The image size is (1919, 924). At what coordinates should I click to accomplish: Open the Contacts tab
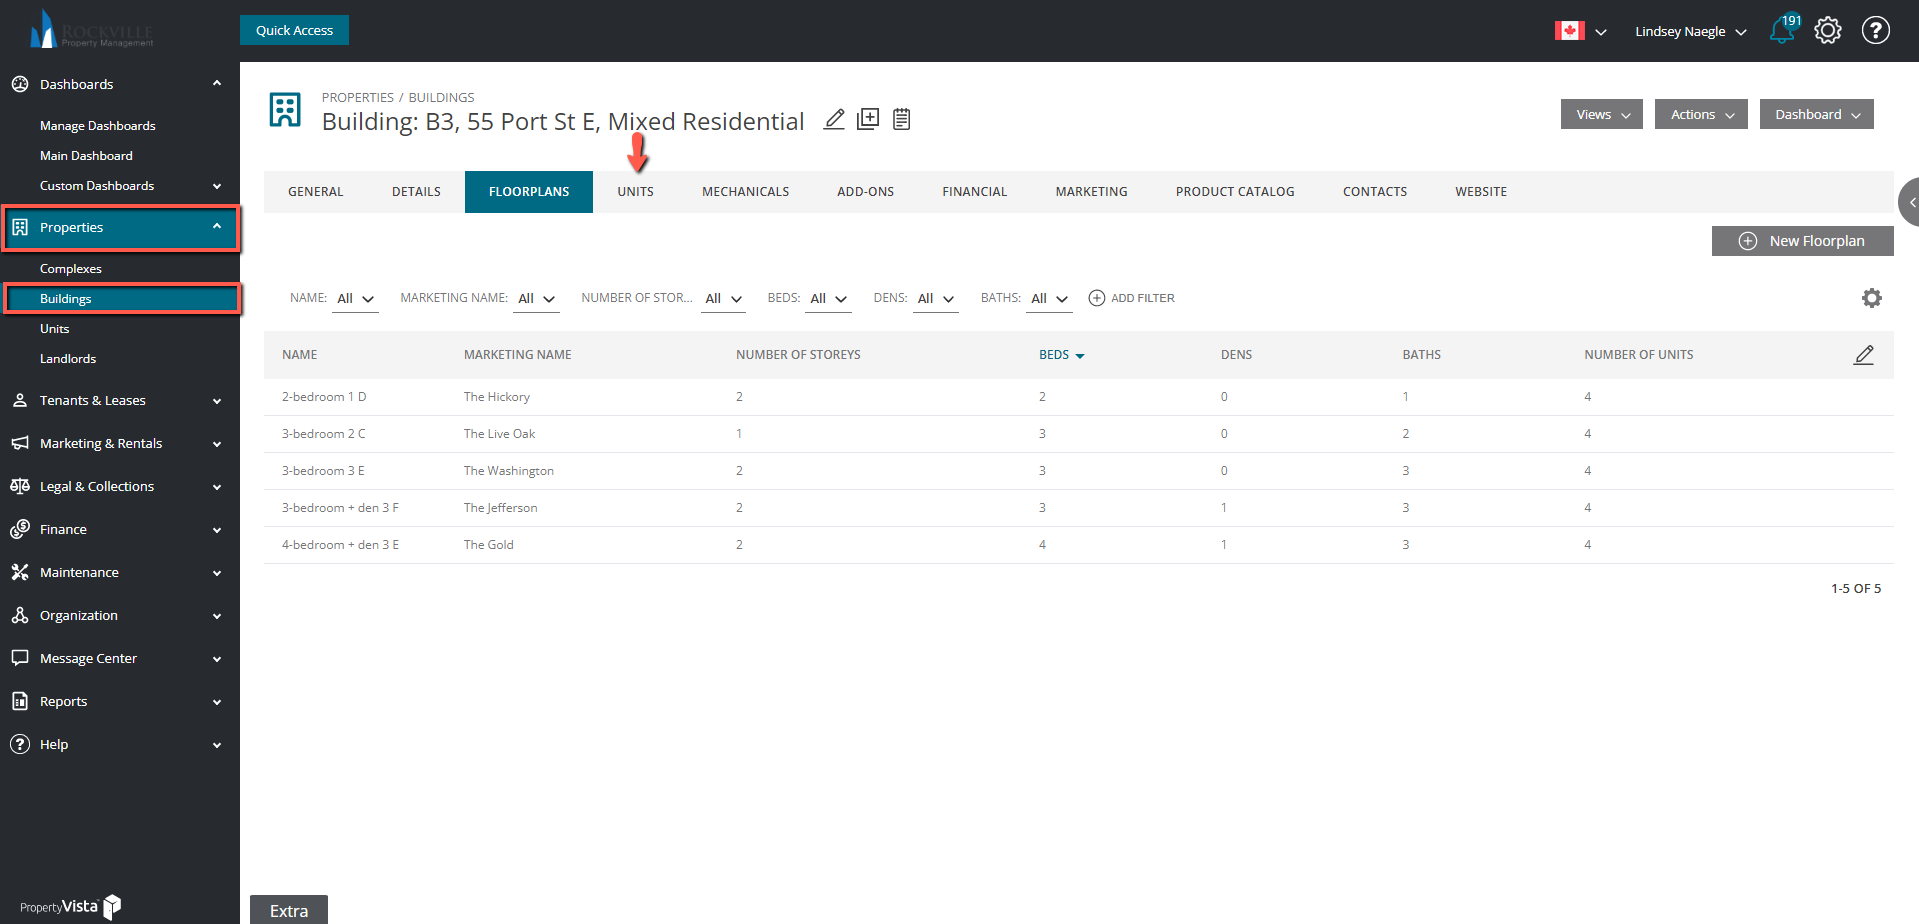(x=1374, y=192)
